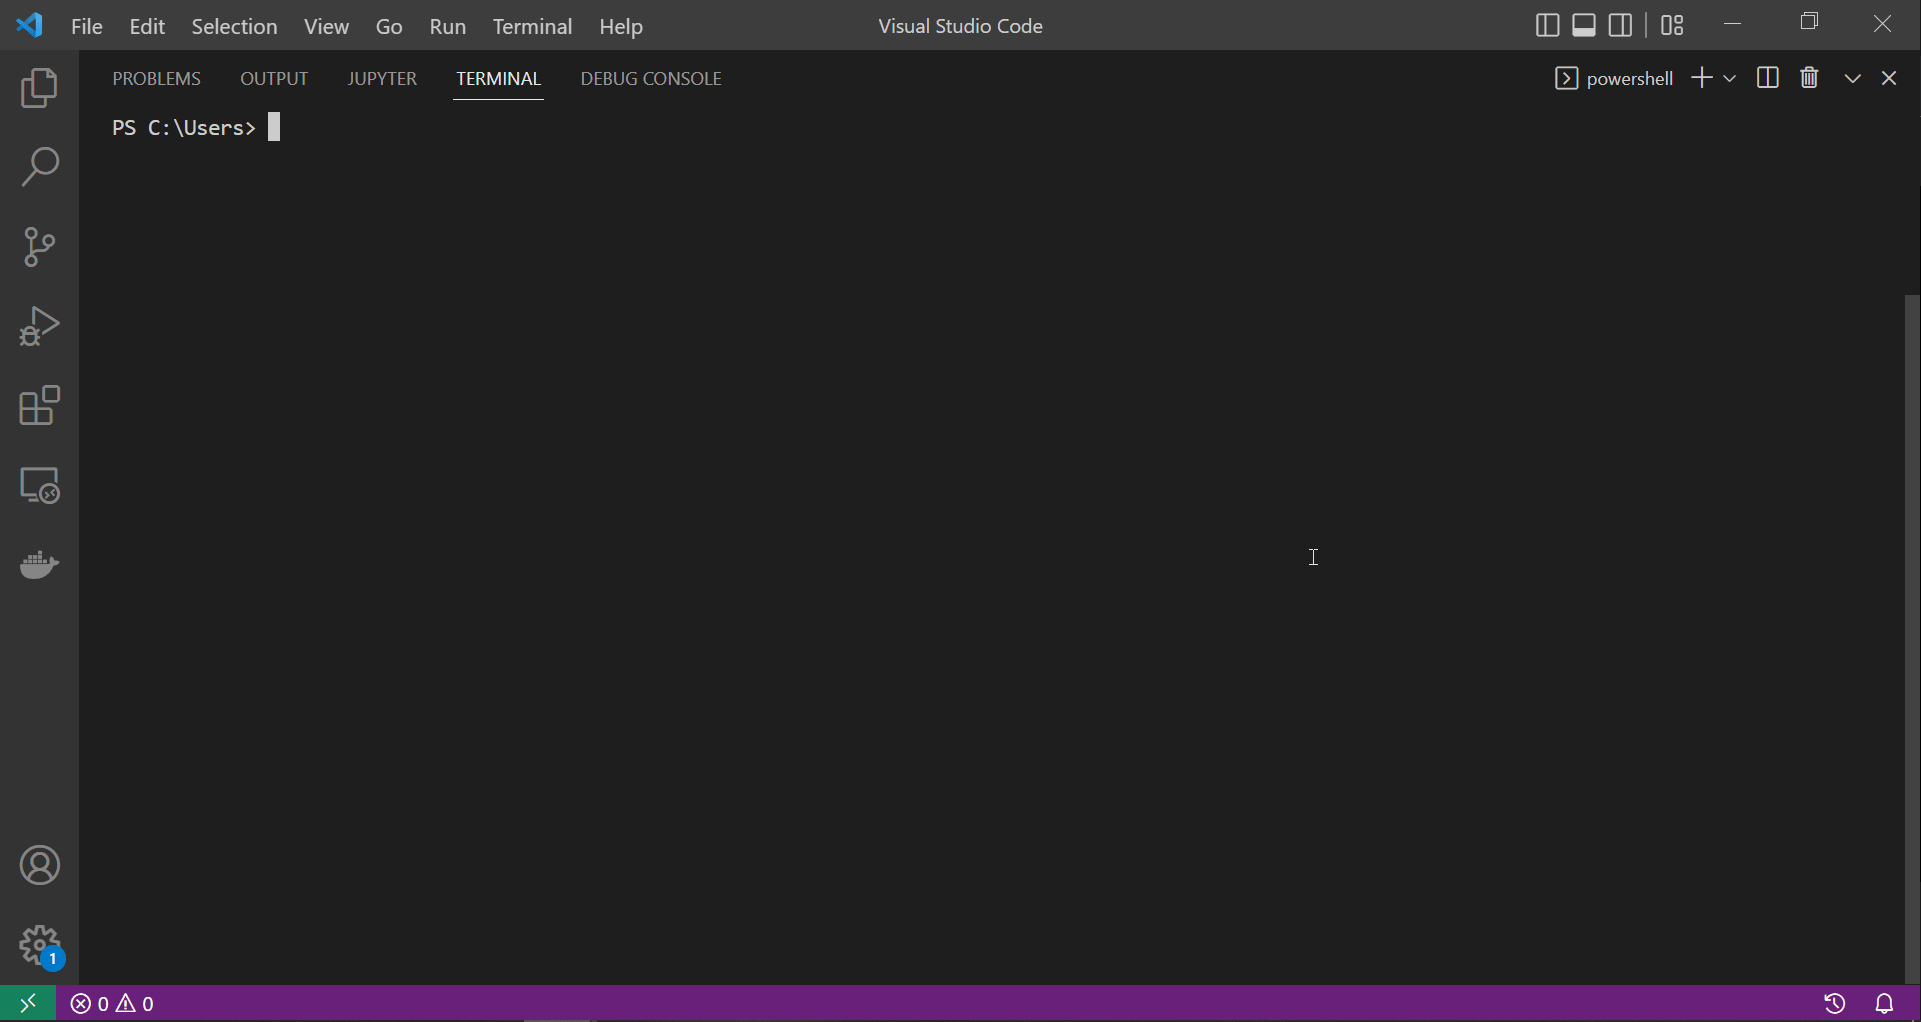Viewport: 1921px width, 1022px height.
Task: Open the Manage settings gear
Action: 39,946
